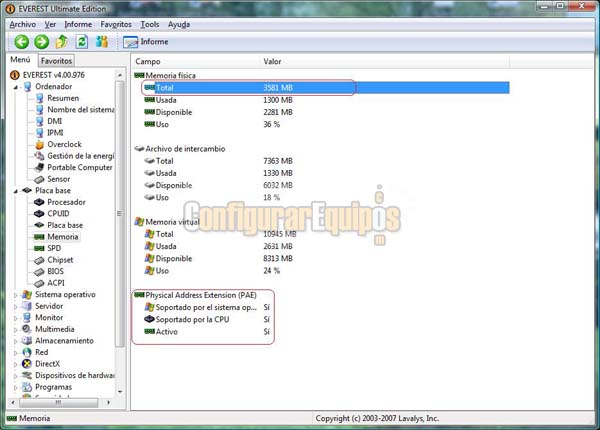Select Memoria física Usada 1300 MB row
The height and width of the screenshot is (430, 600).
tap(218, 100)
